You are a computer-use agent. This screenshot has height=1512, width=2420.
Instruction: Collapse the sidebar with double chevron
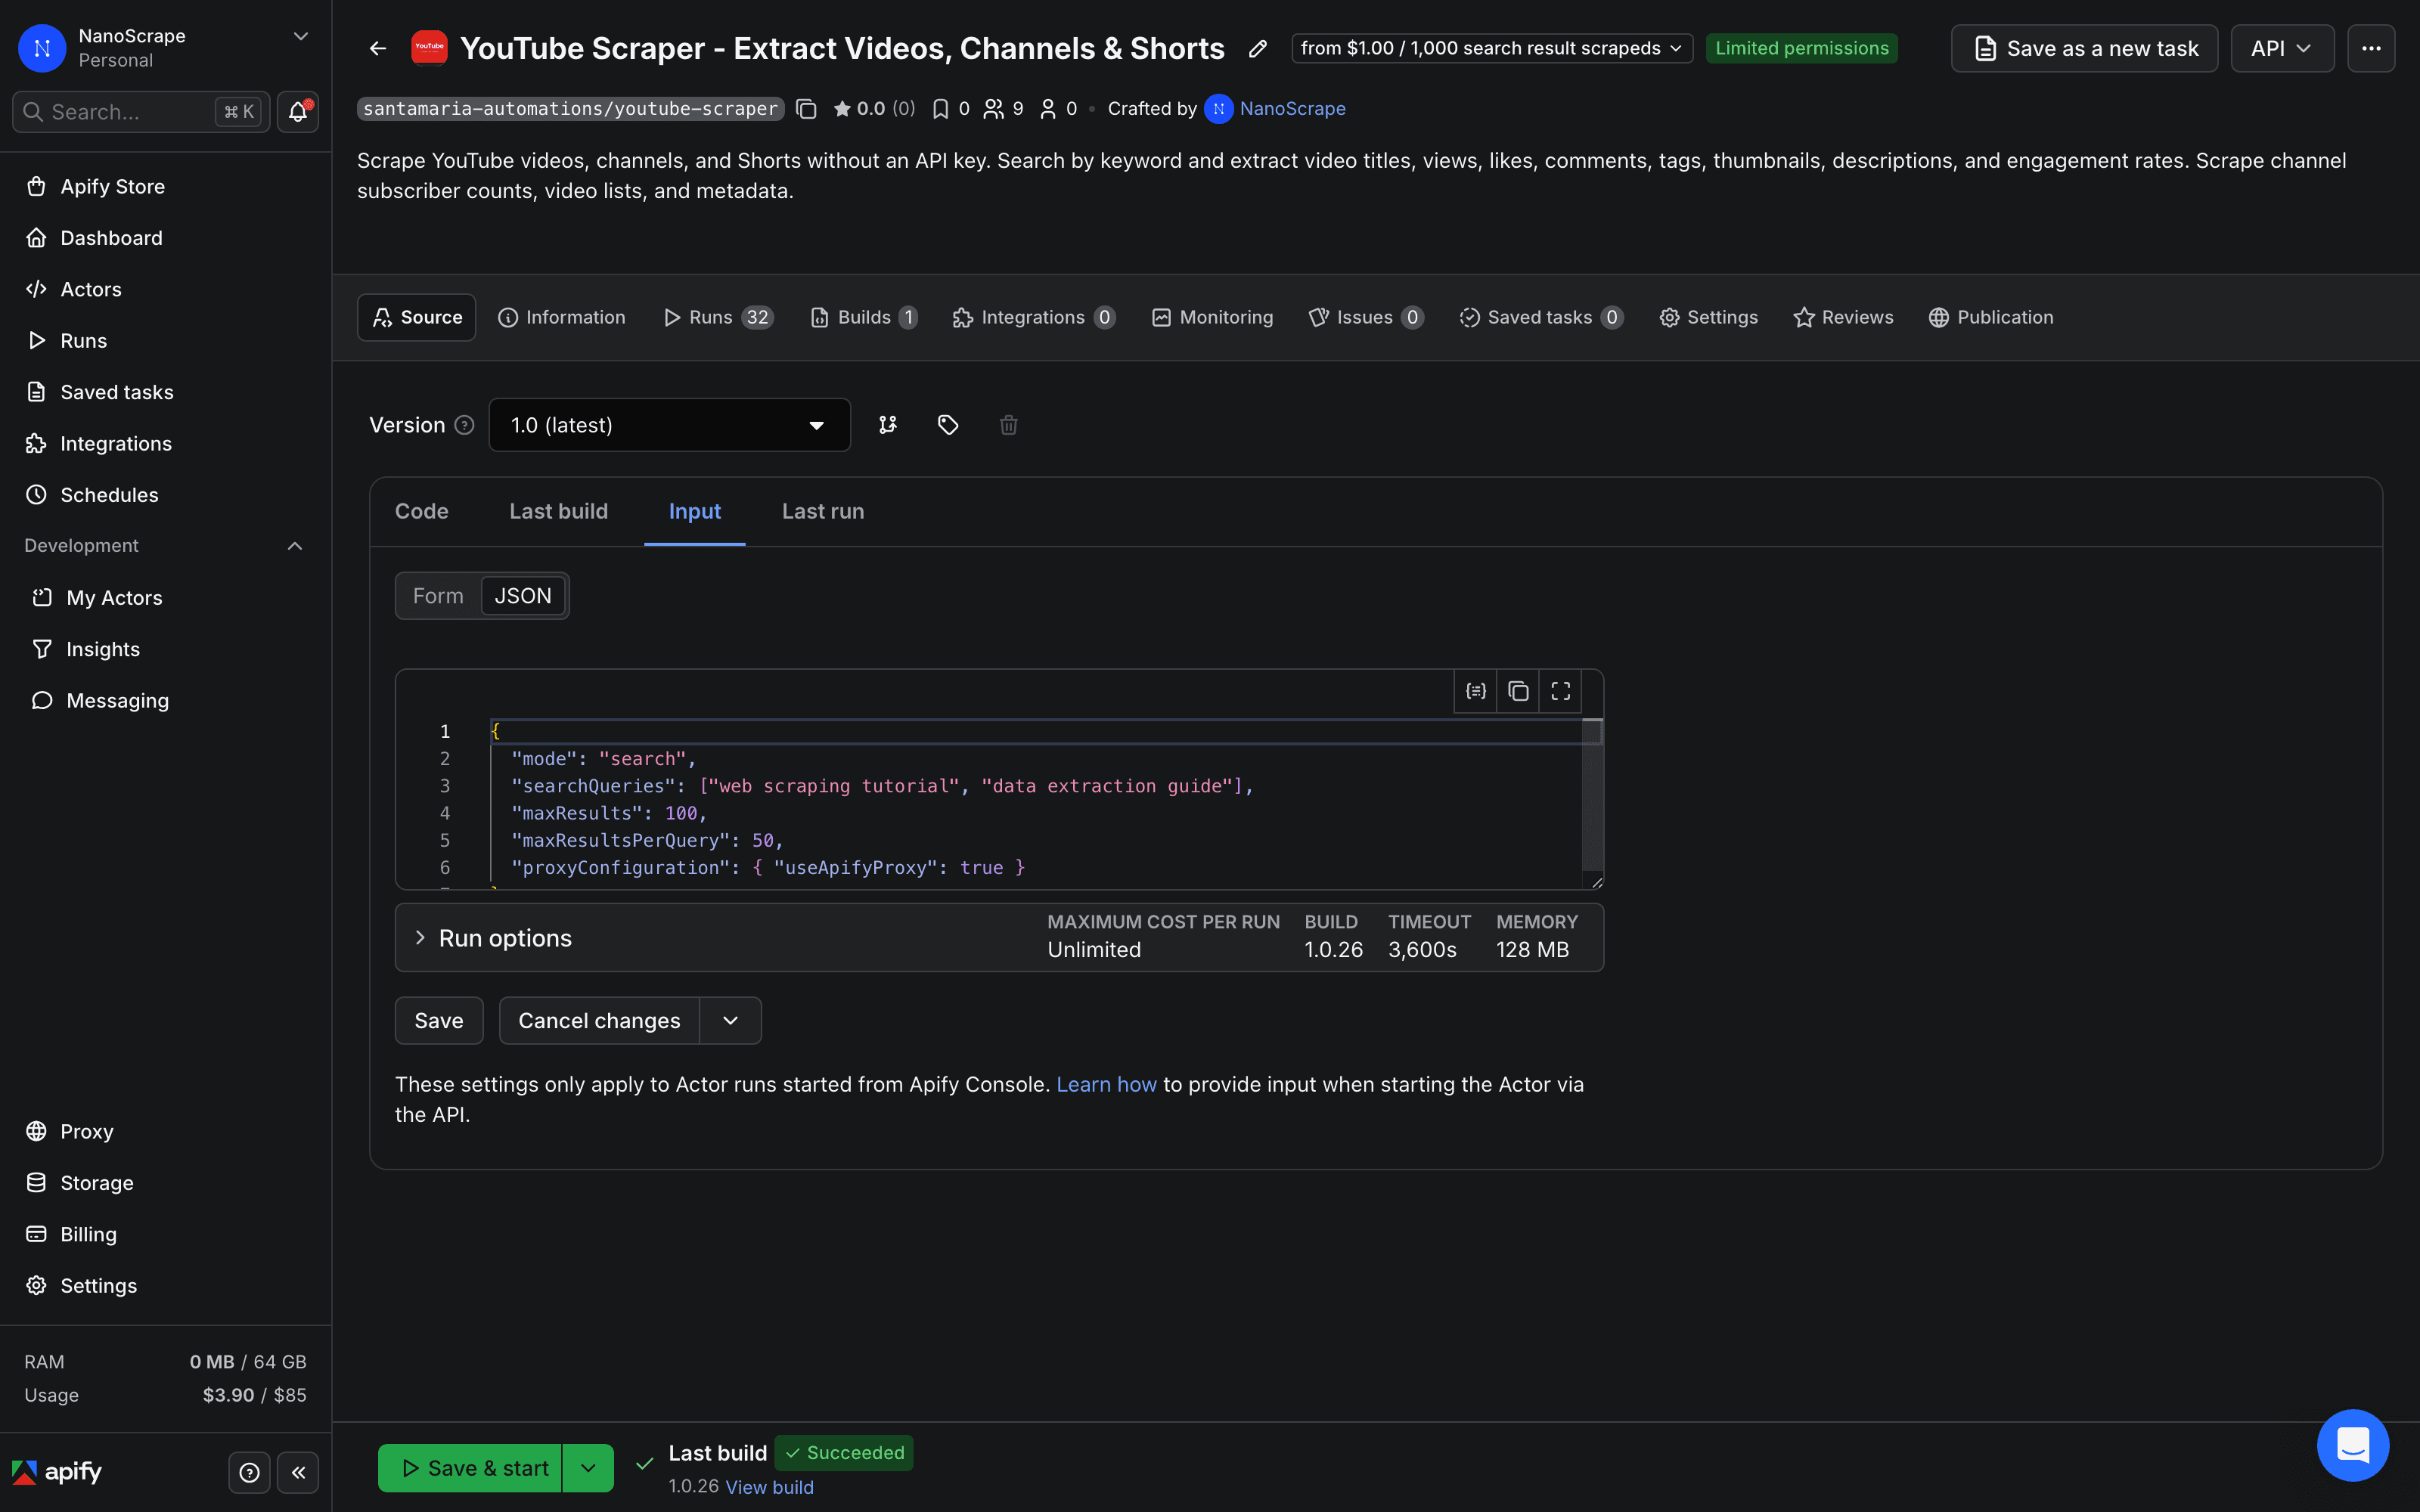[x=298, y=1472]
